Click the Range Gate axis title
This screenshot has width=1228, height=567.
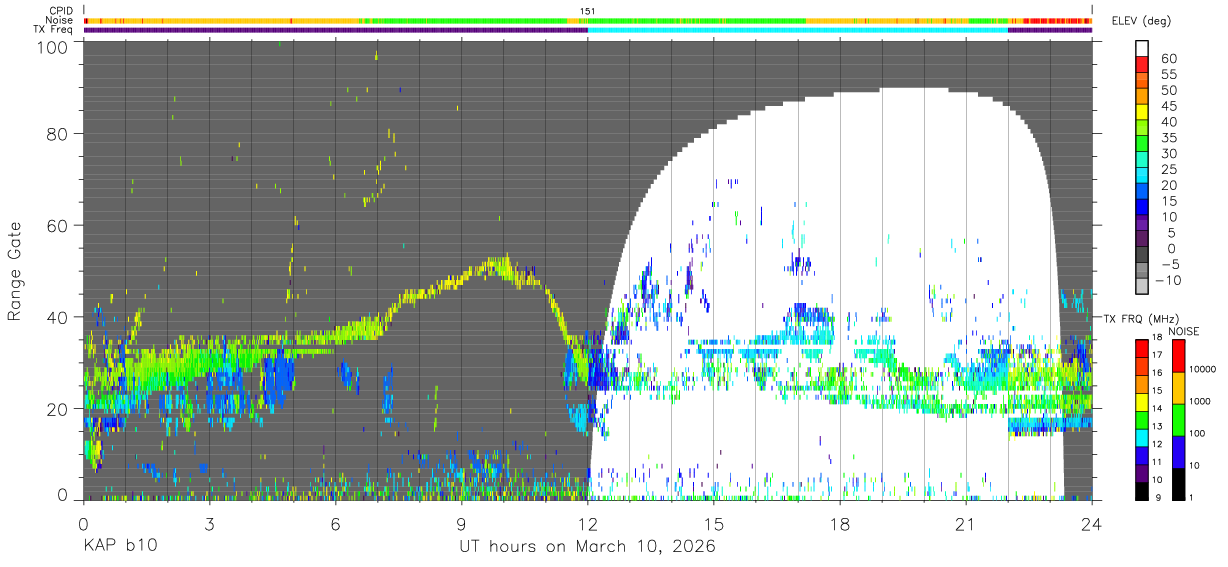tap(15, 271)
